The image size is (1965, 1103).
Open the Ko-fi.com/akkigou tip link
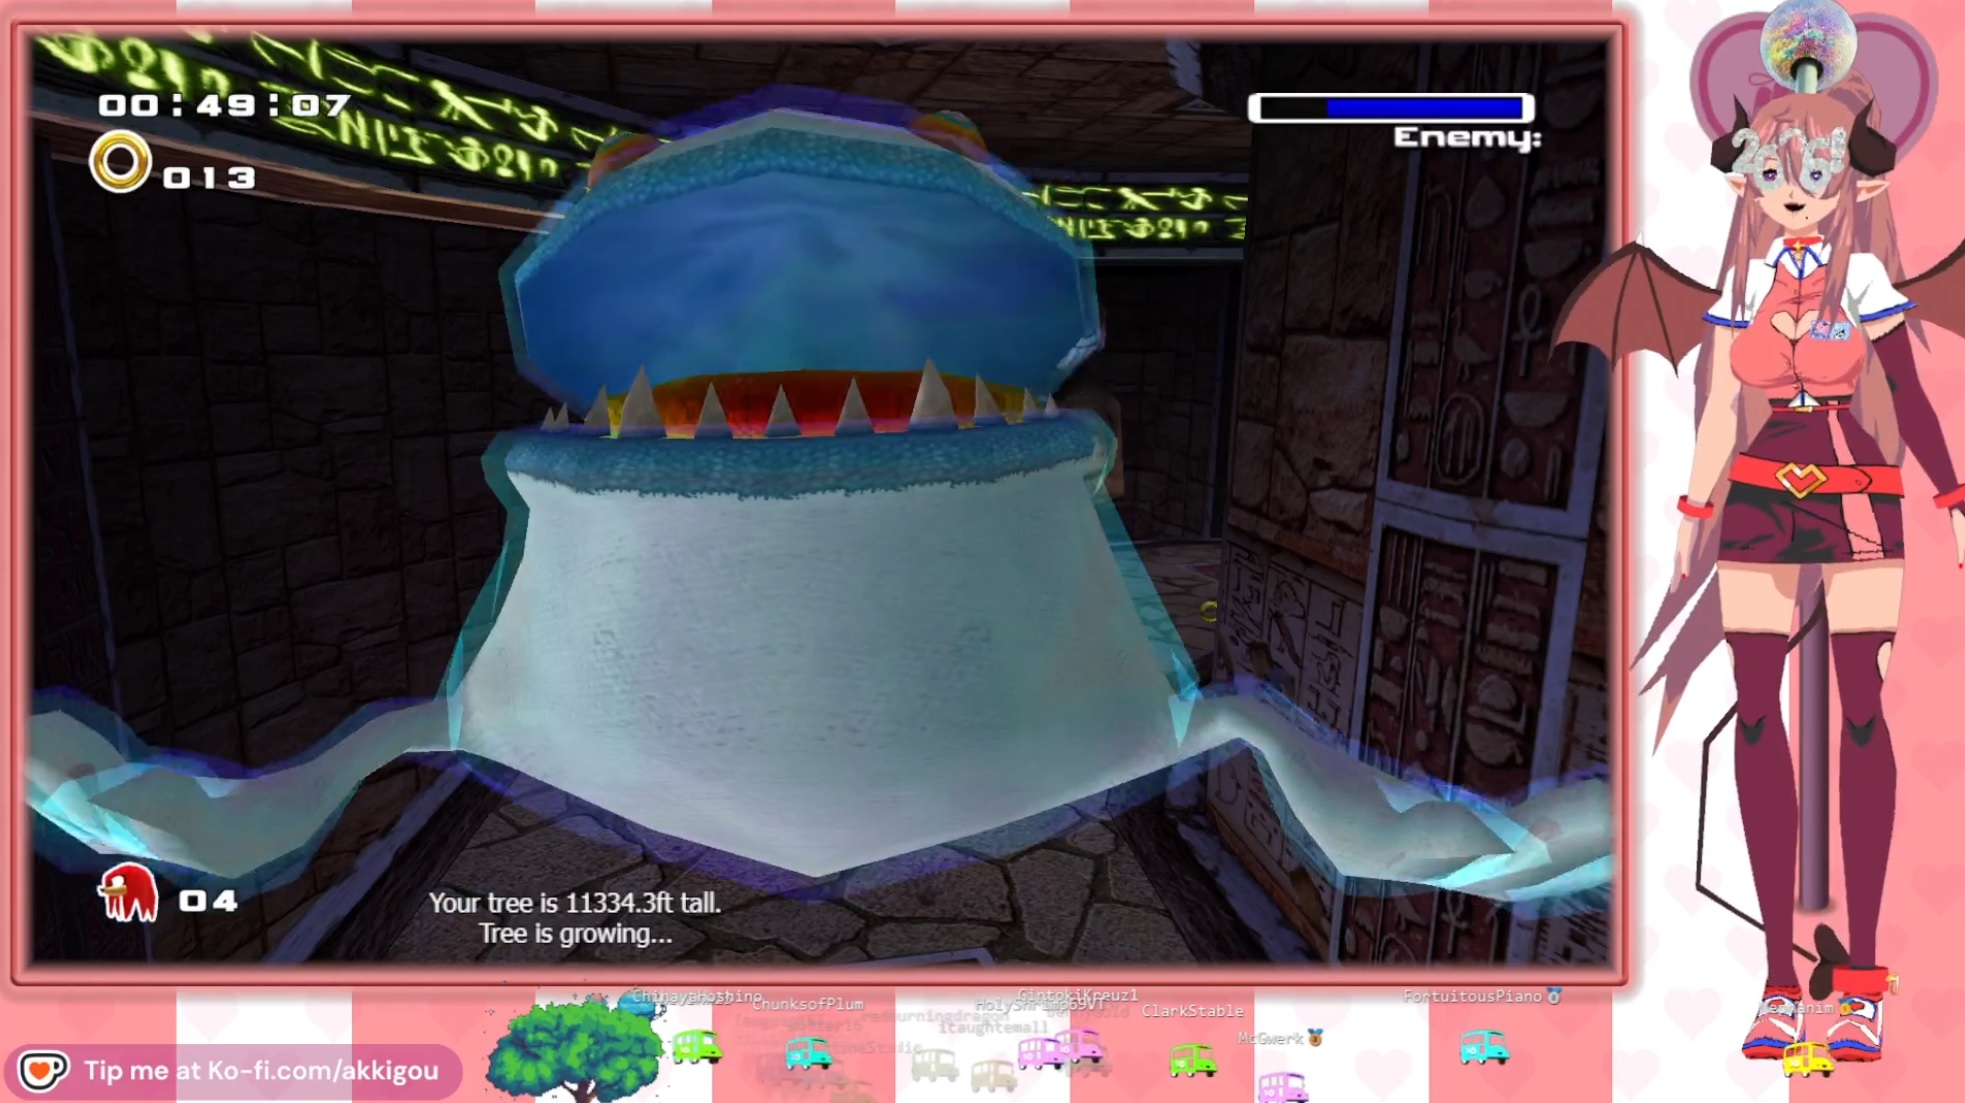(261, 1070)
